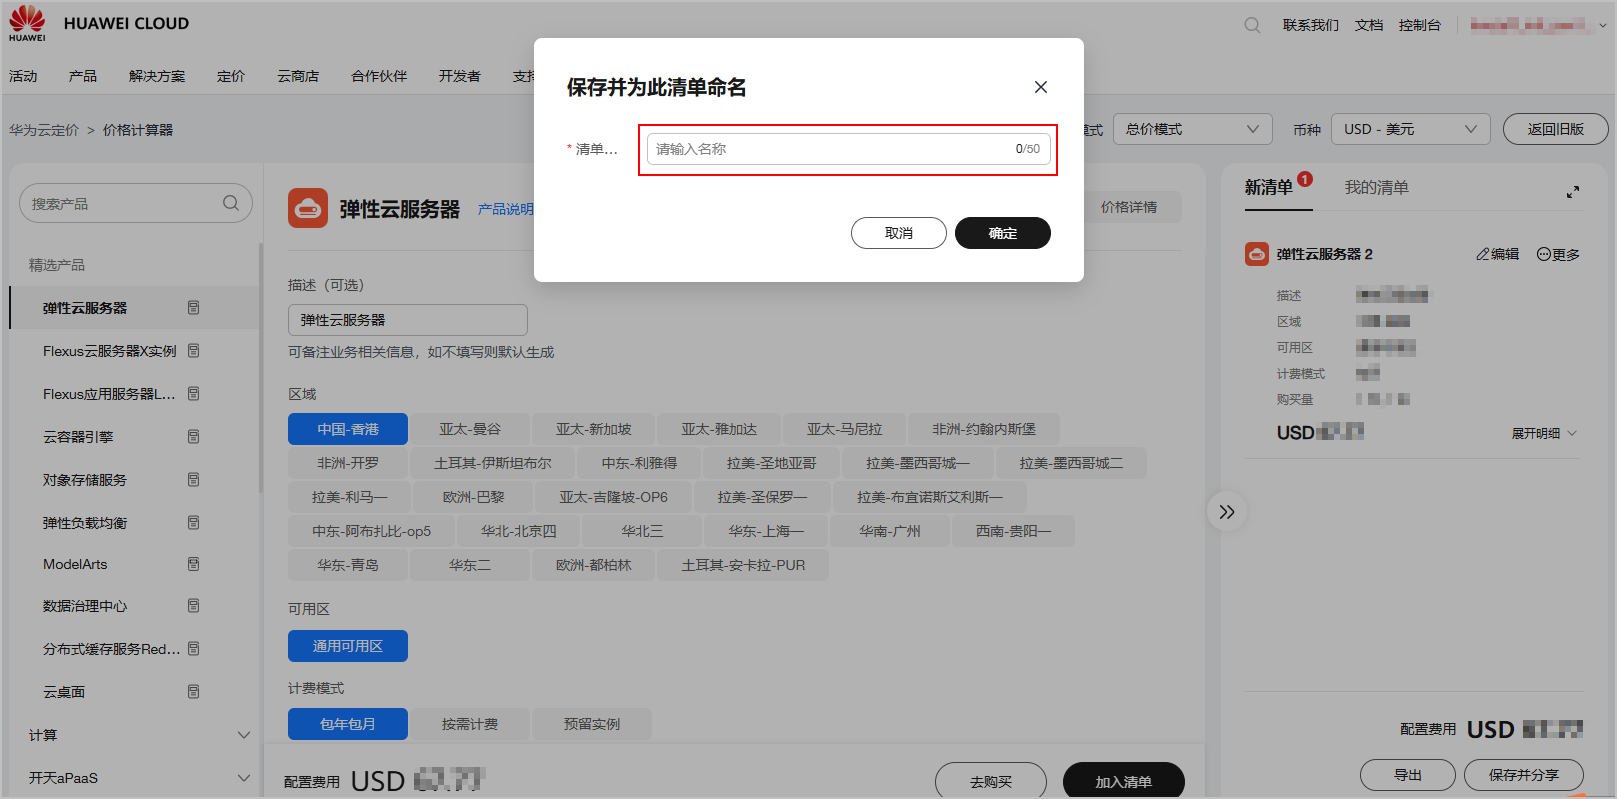
Task: Click calculator icon beside 数据治理中心
Action: [x=194, y=606]
